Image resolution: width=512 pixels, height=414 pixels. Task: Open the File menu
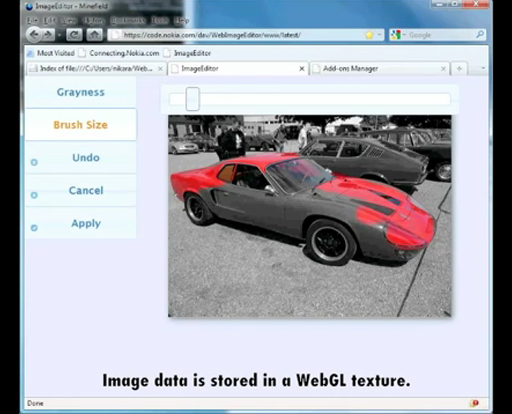(32, 21)
